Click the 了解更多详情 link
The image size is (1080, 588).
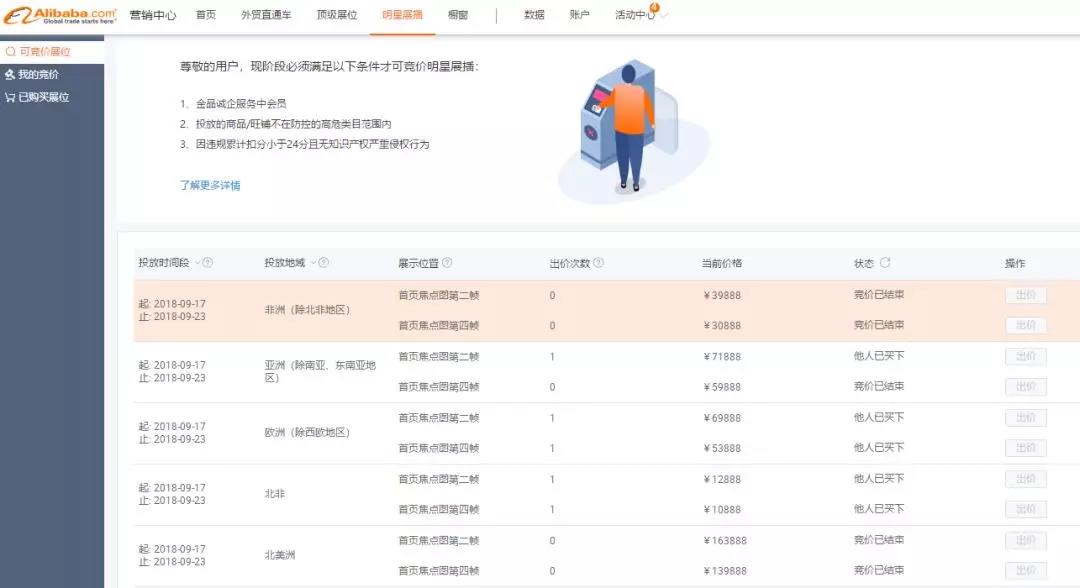click(x=210, y=185)
